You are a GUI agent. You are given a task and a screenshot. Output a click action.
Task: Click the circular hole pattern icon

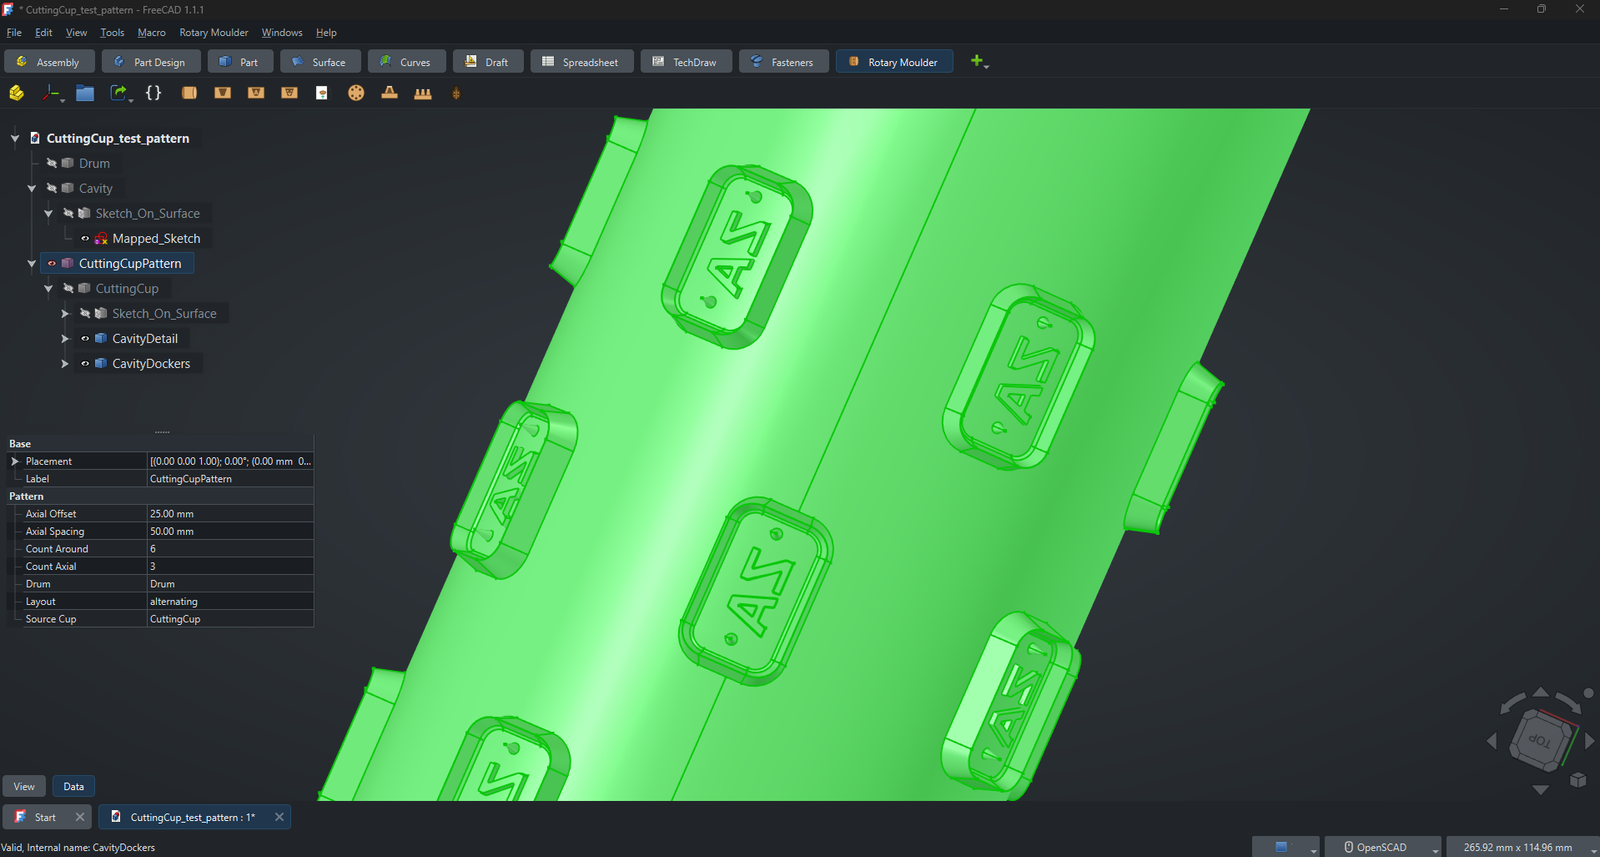(x=356, y=93)
